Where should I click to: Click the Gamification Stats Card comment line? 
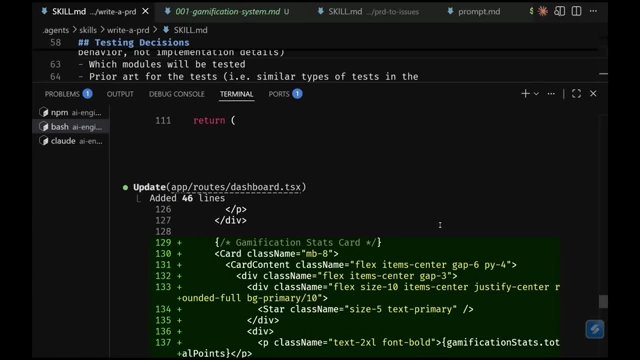point(298,242)
